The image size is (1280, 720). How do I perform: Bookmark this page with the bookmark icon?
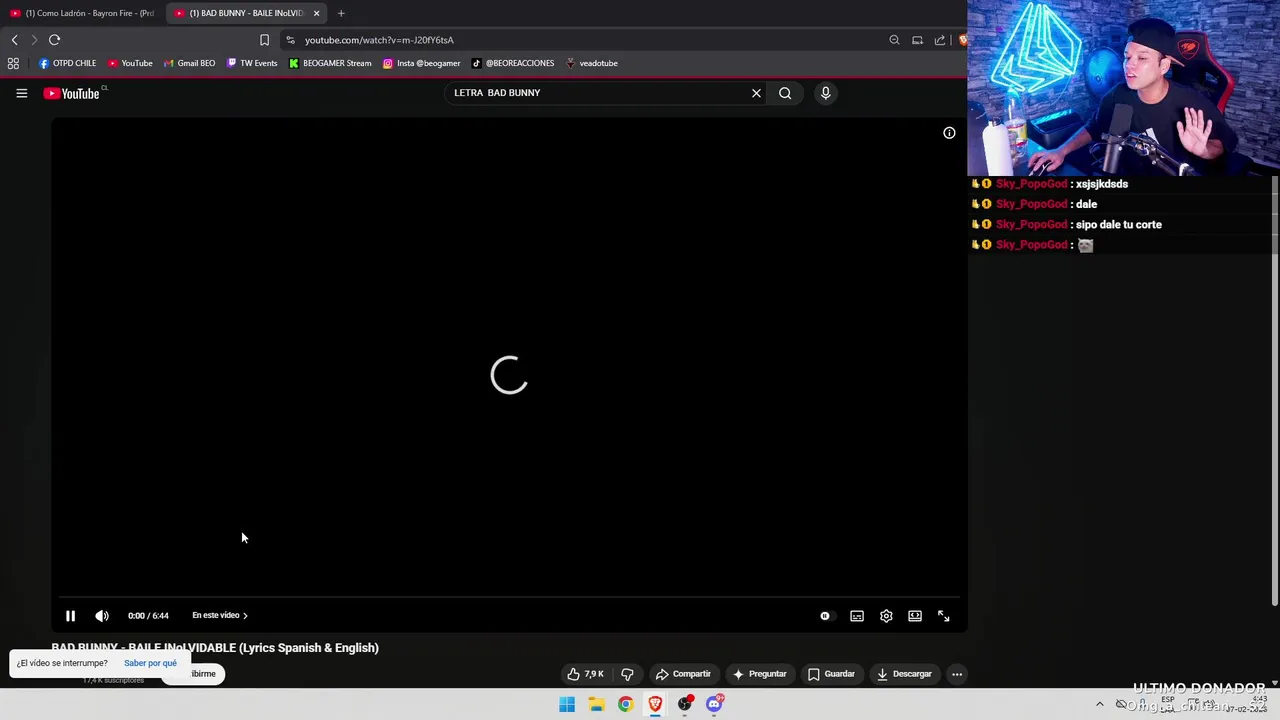point(264,40)
